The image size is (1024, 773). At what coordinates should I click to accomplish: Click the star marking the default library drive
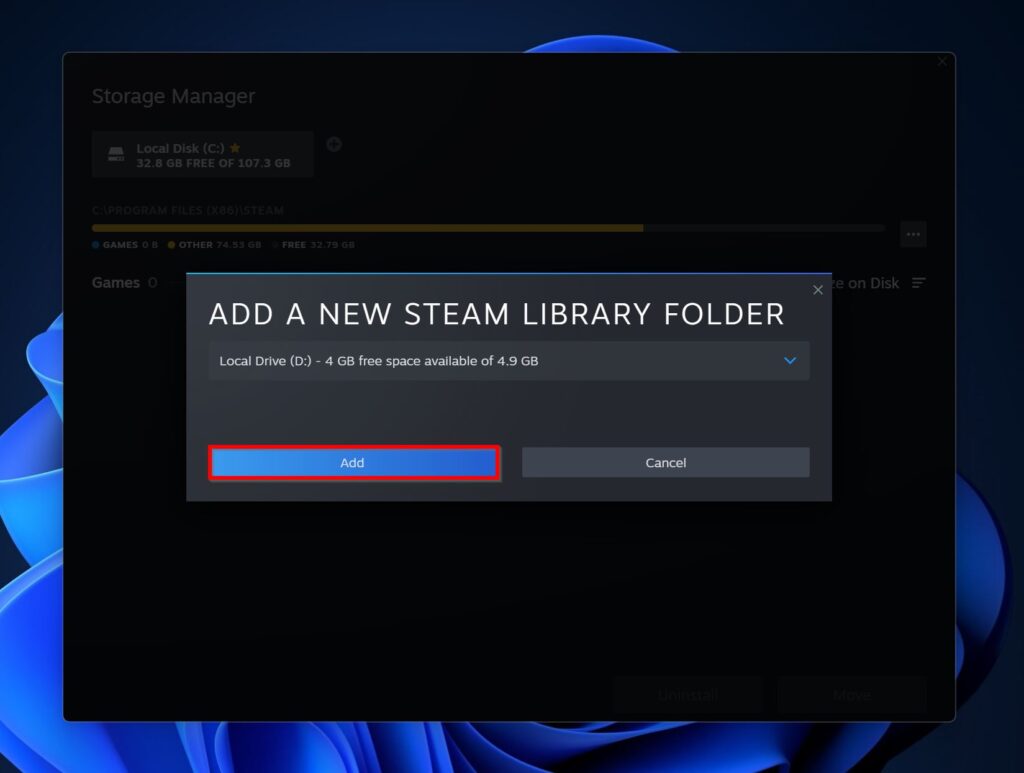[235, 147]
